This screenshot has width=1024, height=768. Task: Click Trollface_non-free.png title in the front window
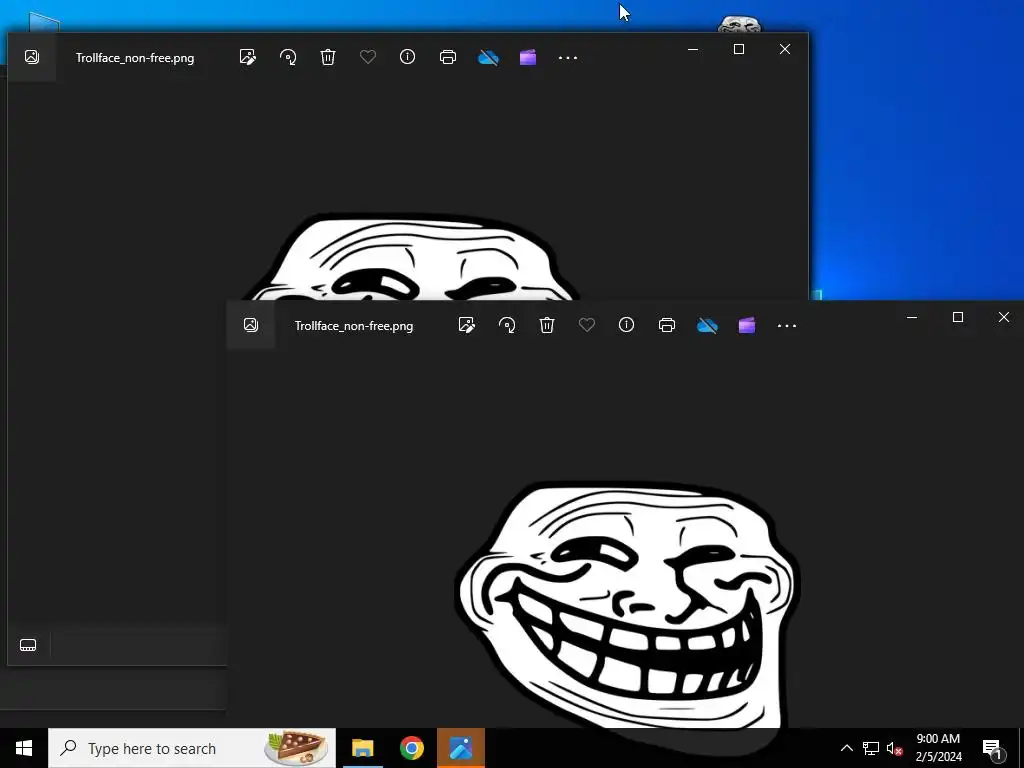(354, 326)
